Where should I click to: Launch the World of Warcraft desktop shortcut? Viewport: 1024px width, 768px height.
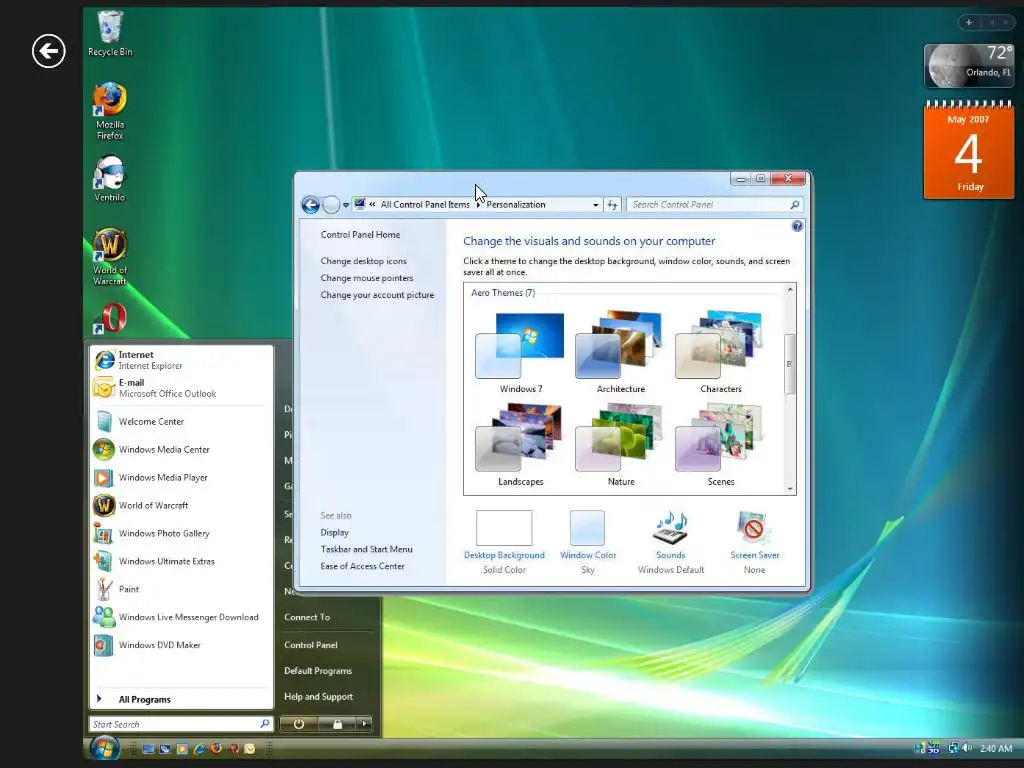point(110,257)
